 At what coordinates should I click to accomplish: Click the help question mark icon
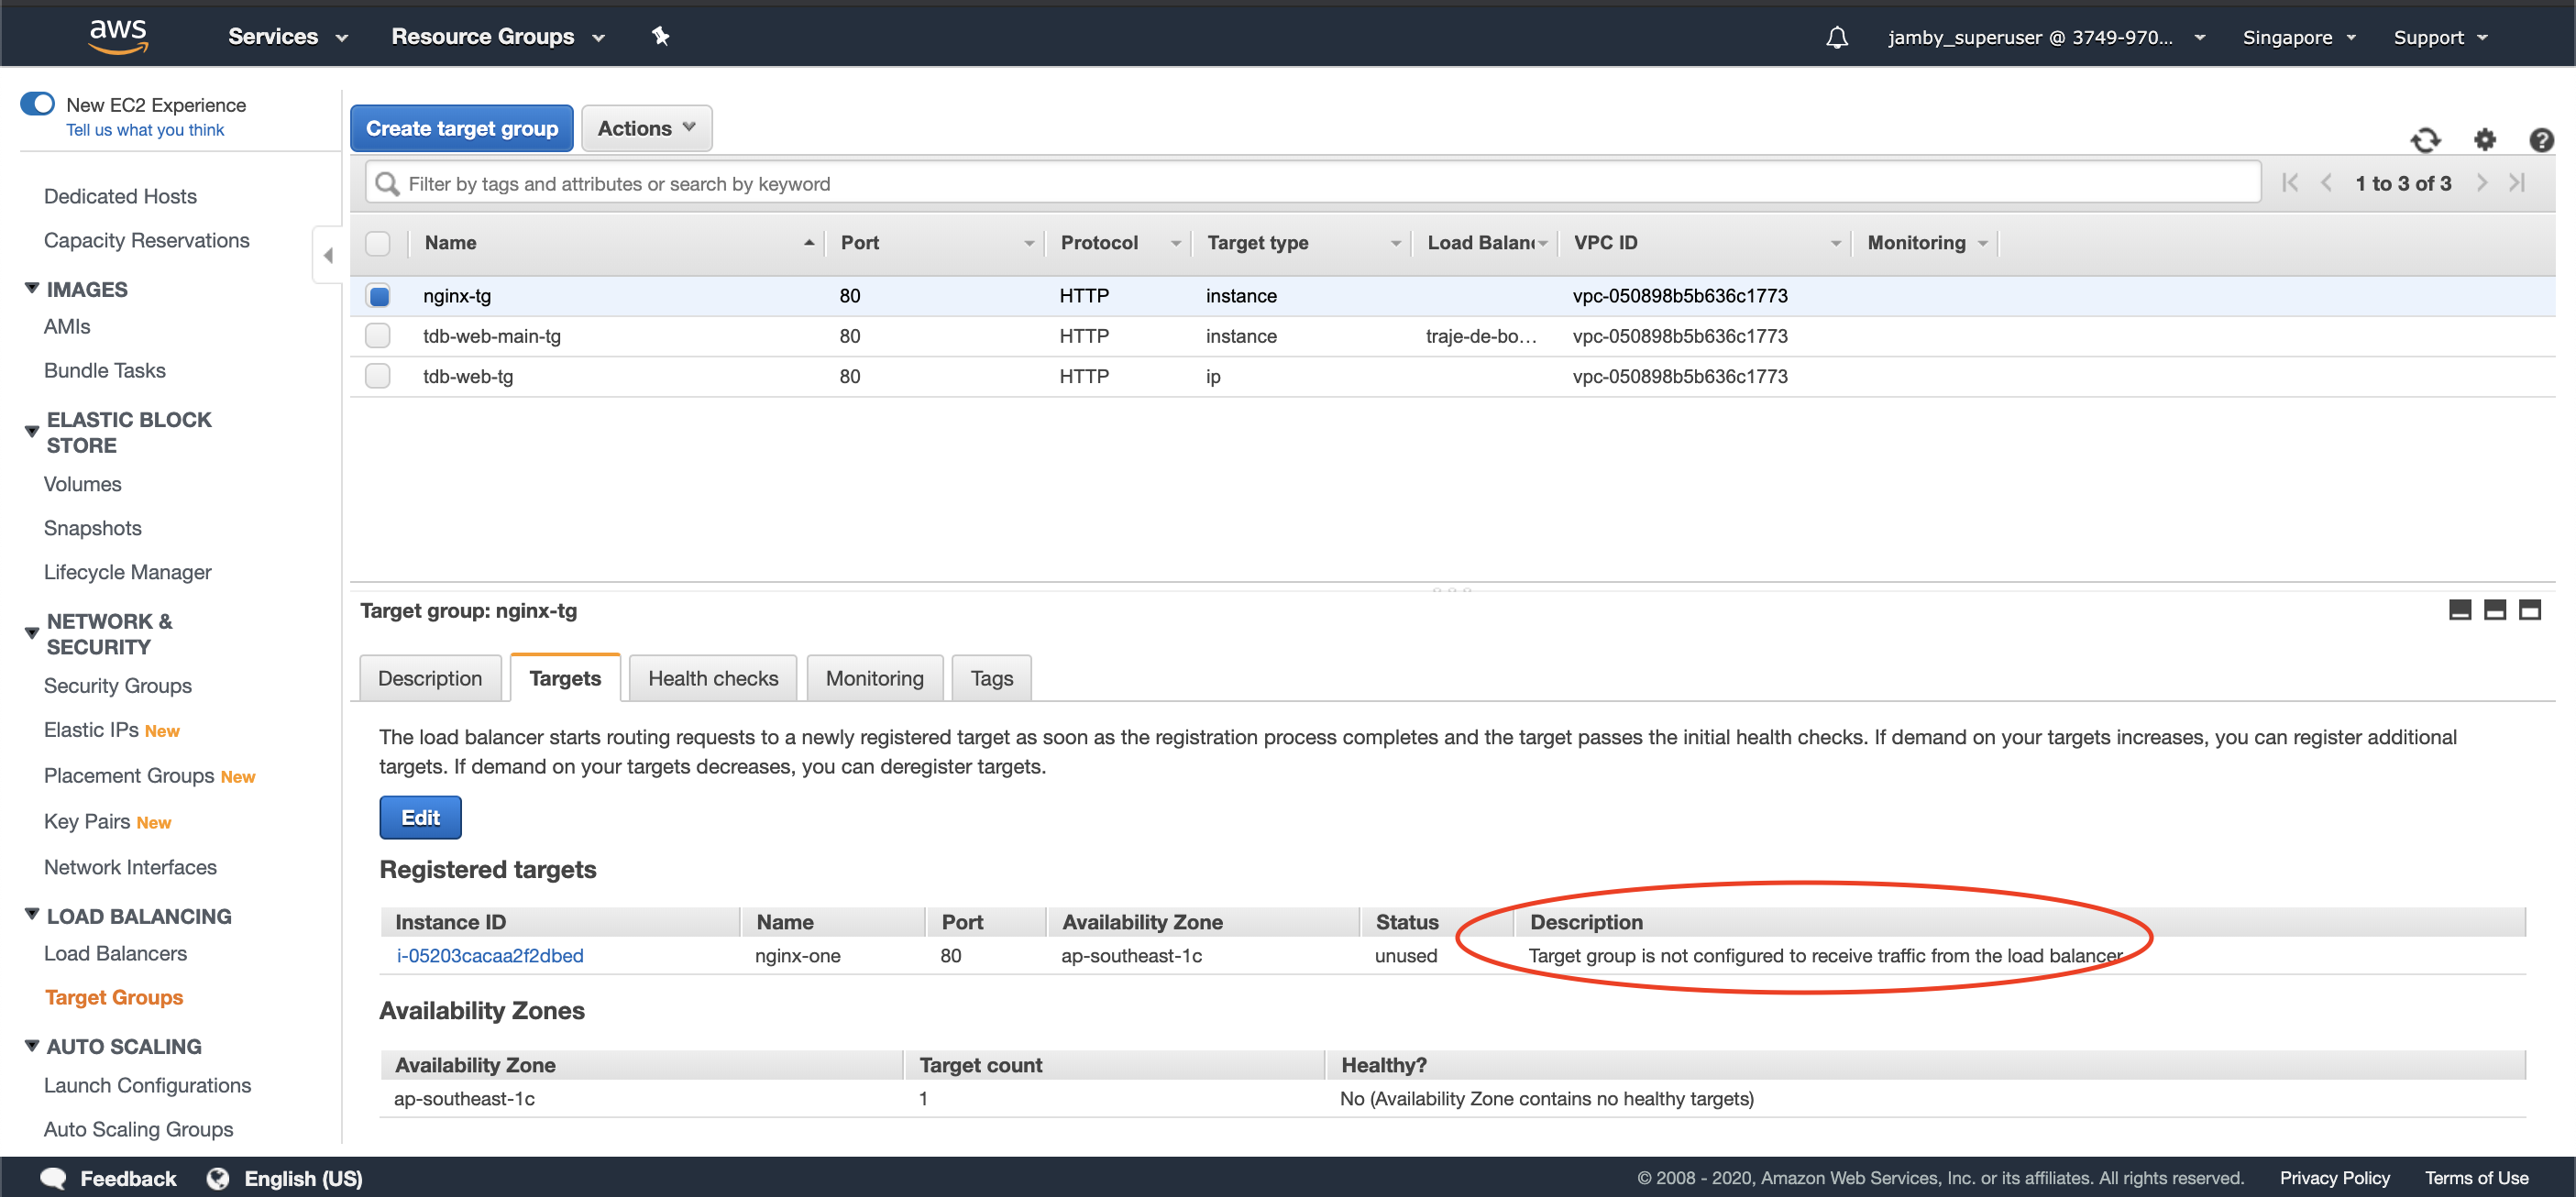pyautogui.click(x=2540, y=141)
